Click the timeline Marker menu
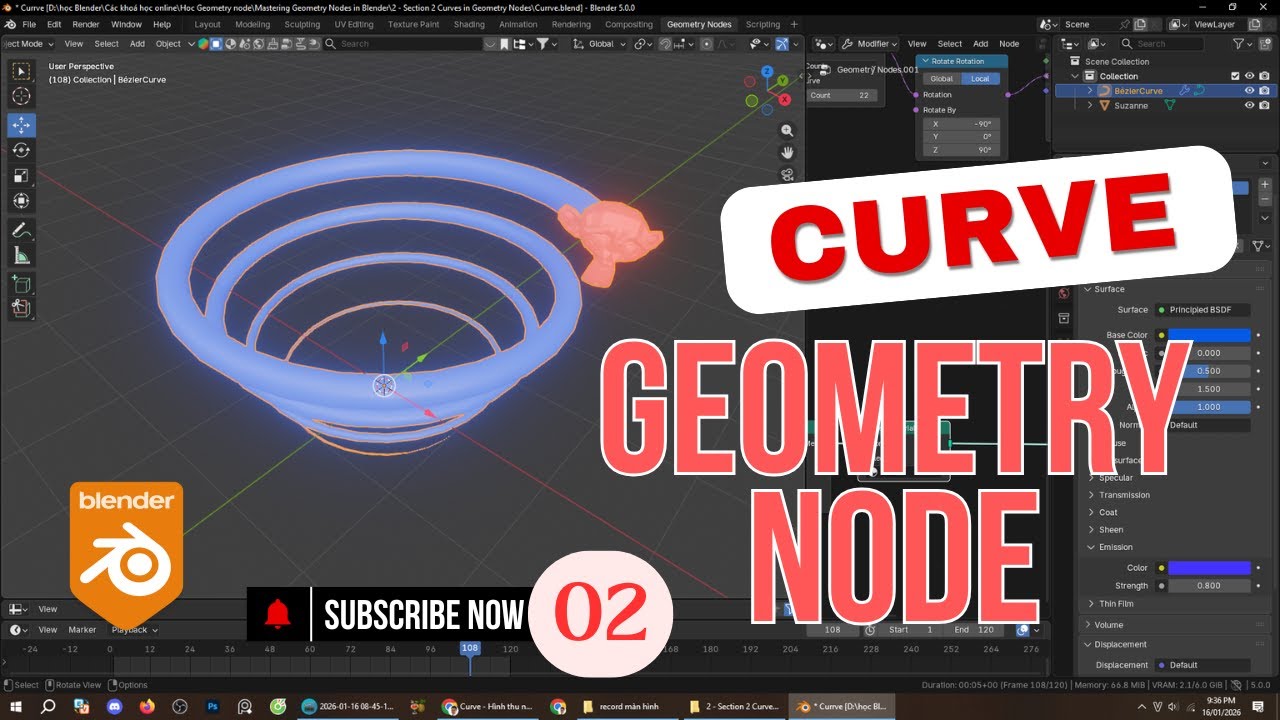Viewport: 1280px width, 720px height. (82, 630)
